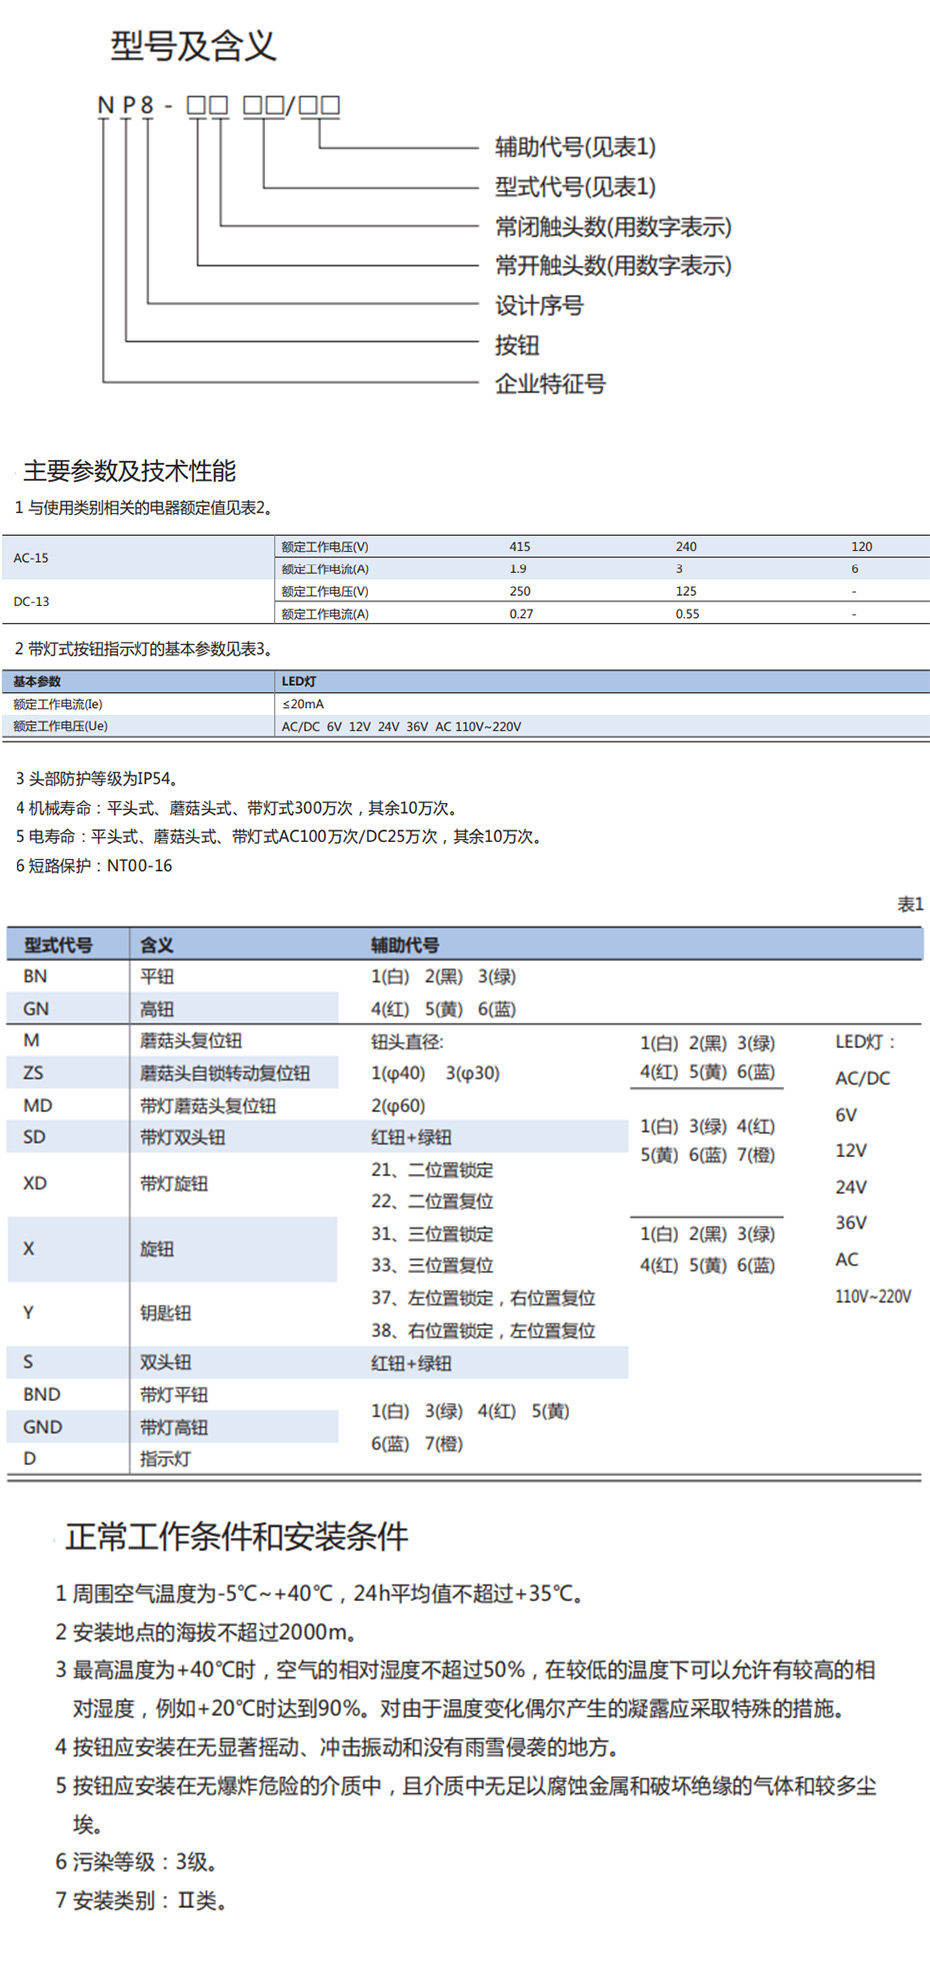Click the heading "正常工作条件和安装条件"
This screenshot has height=1972, width=930.
(237, 1537)
